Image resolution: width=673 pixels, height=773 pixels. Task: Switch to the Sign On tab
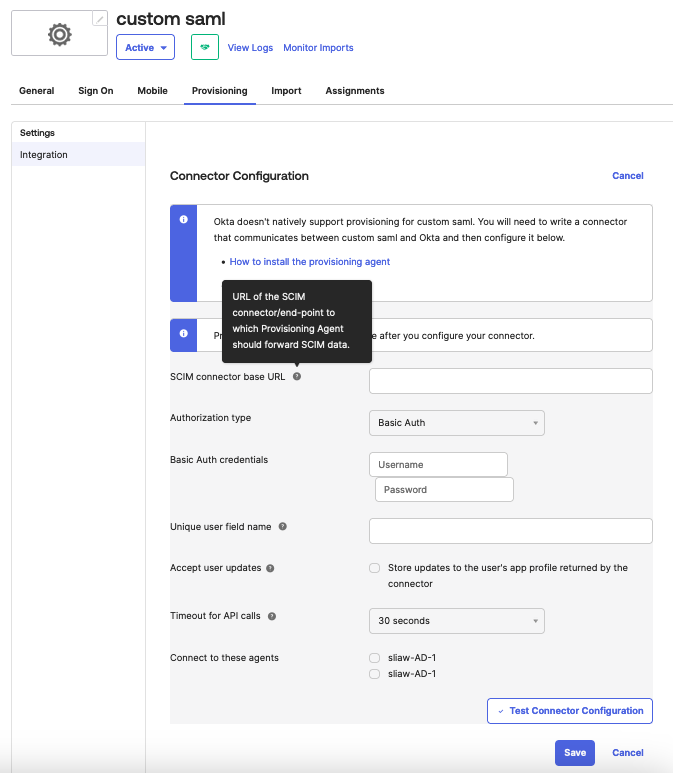tap(96, 91)
